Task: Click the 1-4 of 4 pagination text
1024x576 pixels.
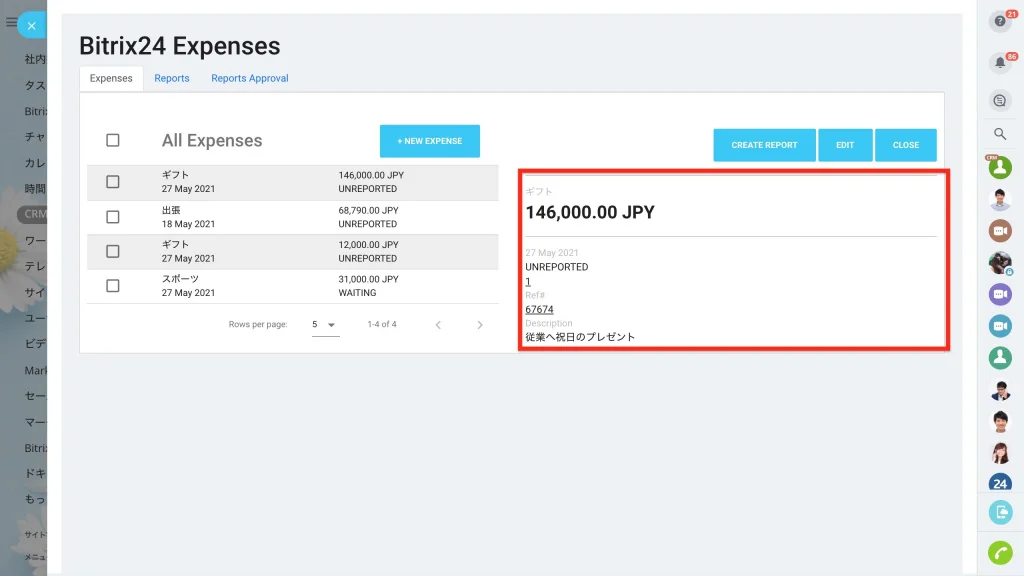Action: (382, 324)
